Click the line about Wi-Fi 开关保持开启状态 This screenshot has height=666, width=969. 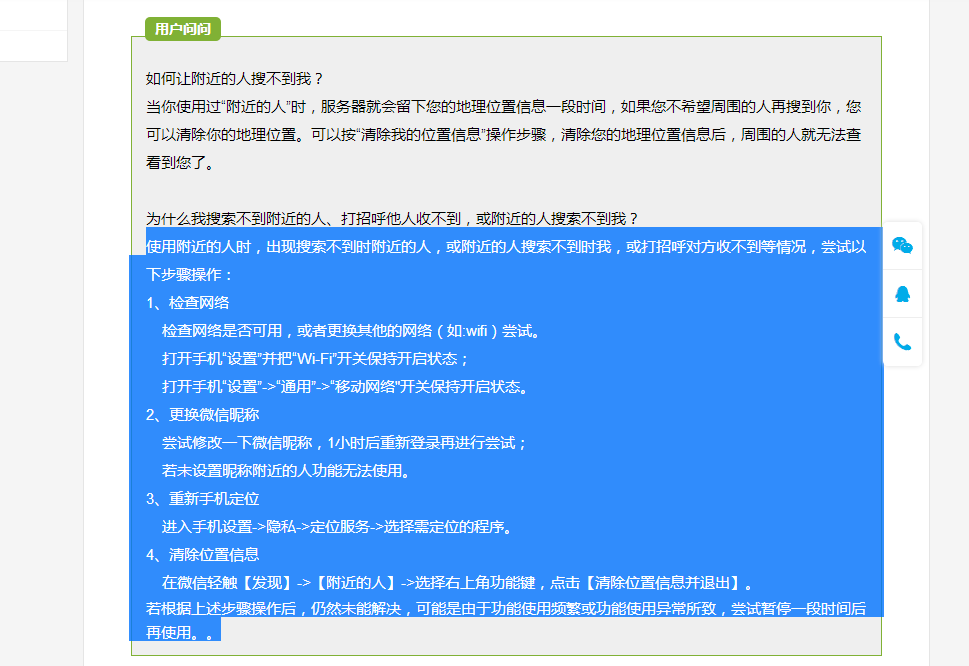point(316,359)
